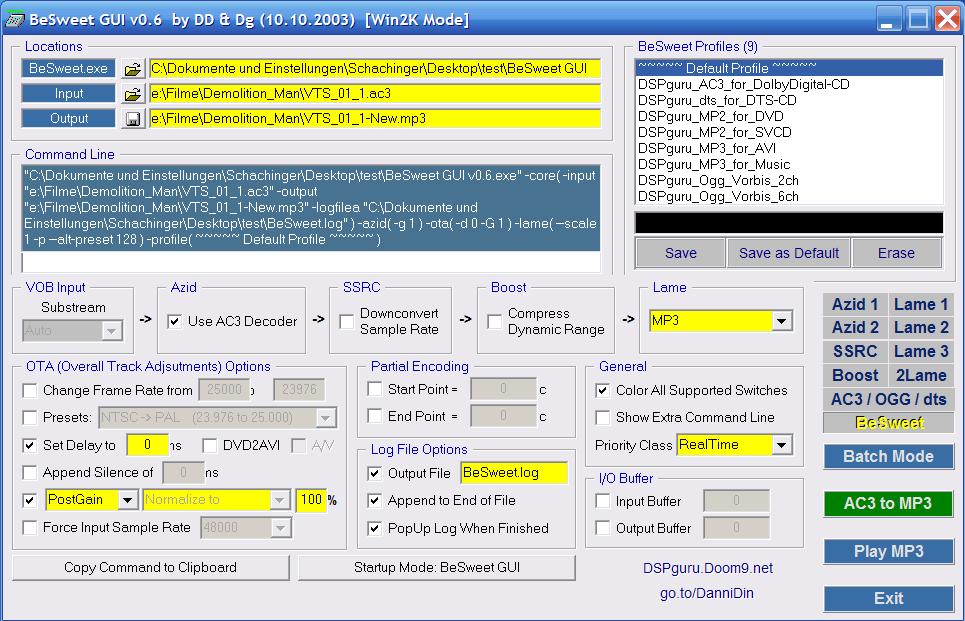Enable Show Extra Command Line
This screenshot has width=965, height=621.
[x=603, y=417]
